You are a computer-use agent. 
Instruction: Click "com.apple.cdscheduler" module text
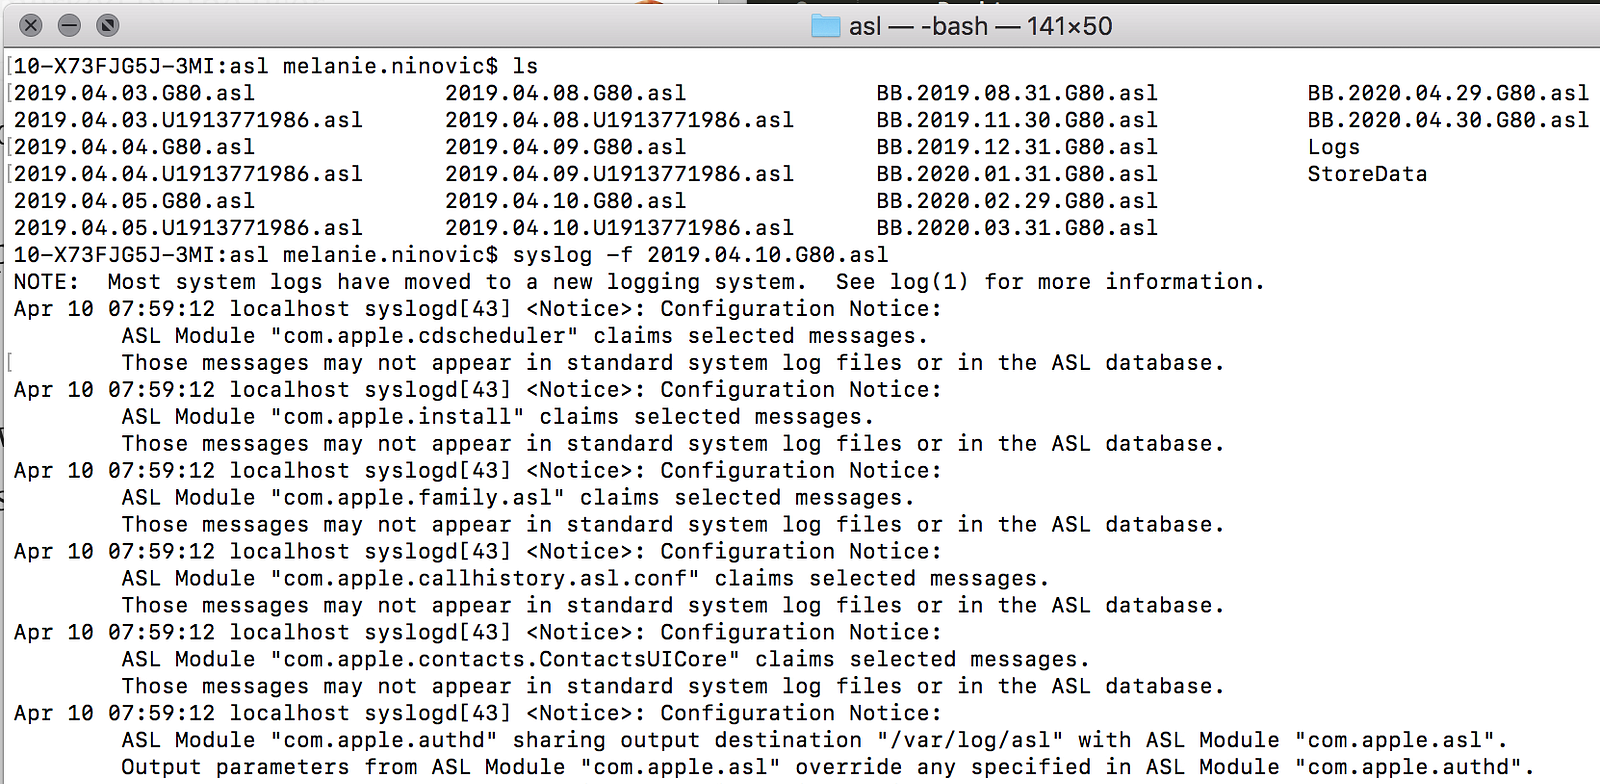pos(425,336)
